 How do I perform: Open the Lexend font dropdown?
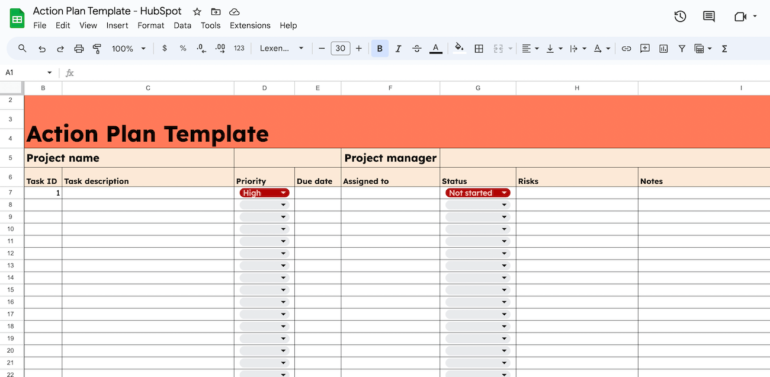281,49
